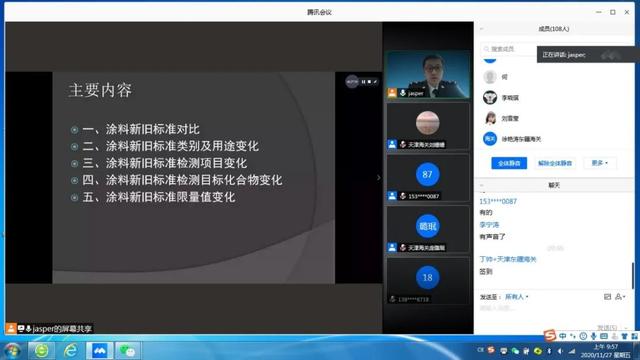Open Internet Explorer from the taskbar
Viewport: 640px width, 360px height.
[x=71, y=351]
